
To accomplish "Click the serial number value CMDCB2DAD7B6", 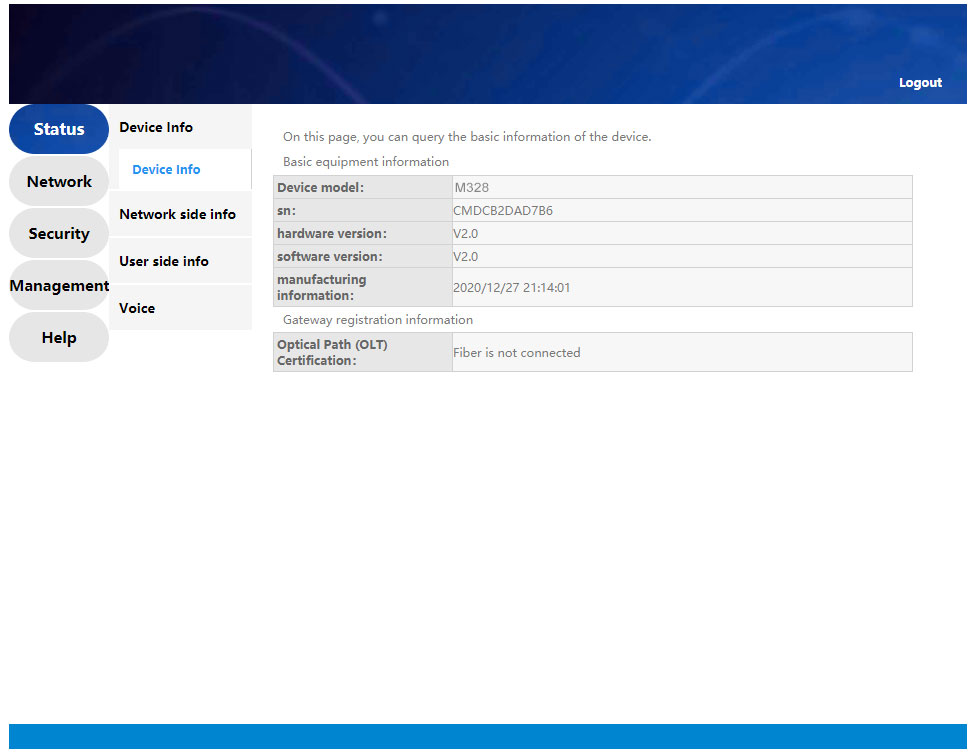I will pos(502,210).
